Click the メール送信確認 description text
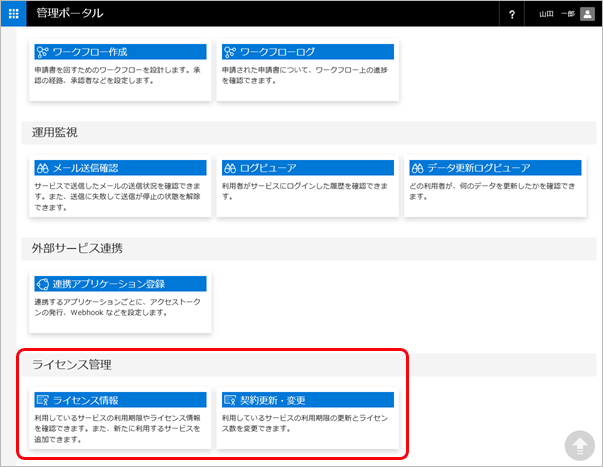This screenshot has height=467, width=603. click(x=117, y=197)
